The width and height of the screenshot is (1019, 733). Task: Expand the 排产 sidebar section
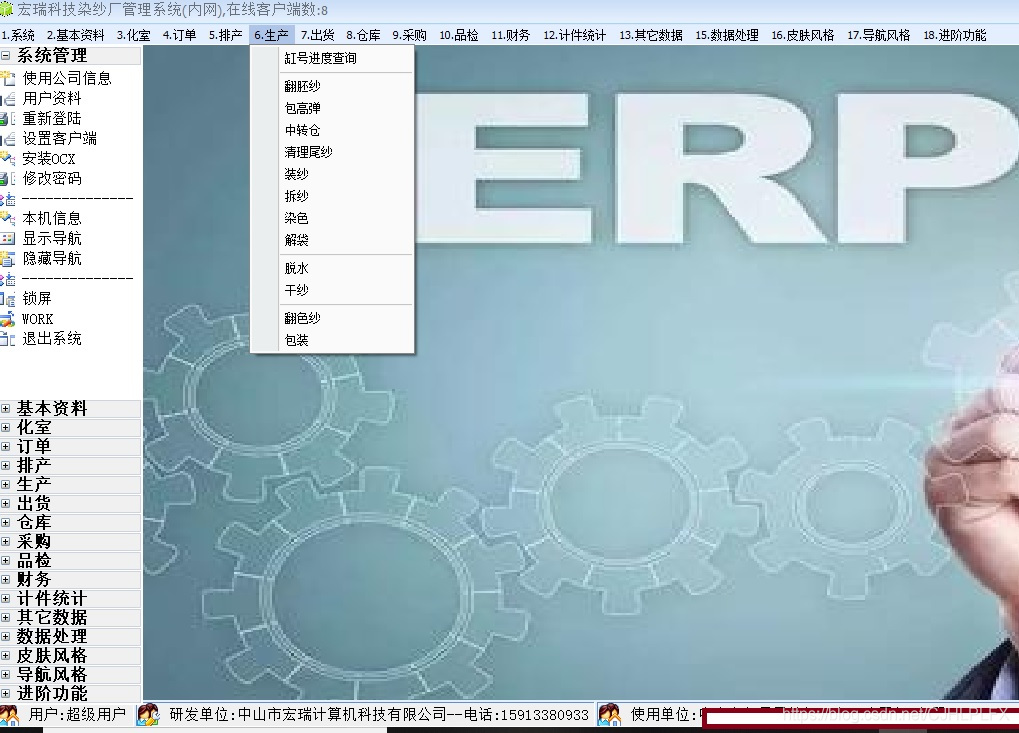5,465
